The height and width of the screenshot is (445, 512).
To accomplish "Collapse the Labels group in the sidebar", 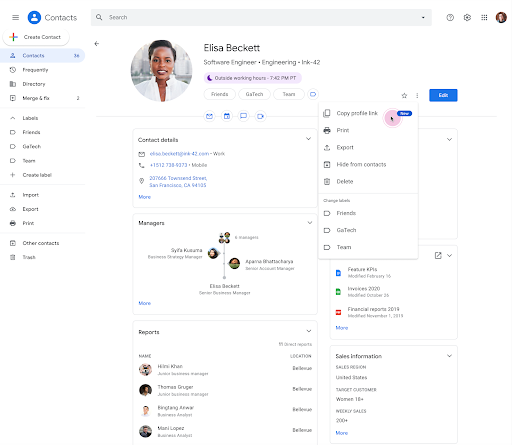I will (13, 118).
